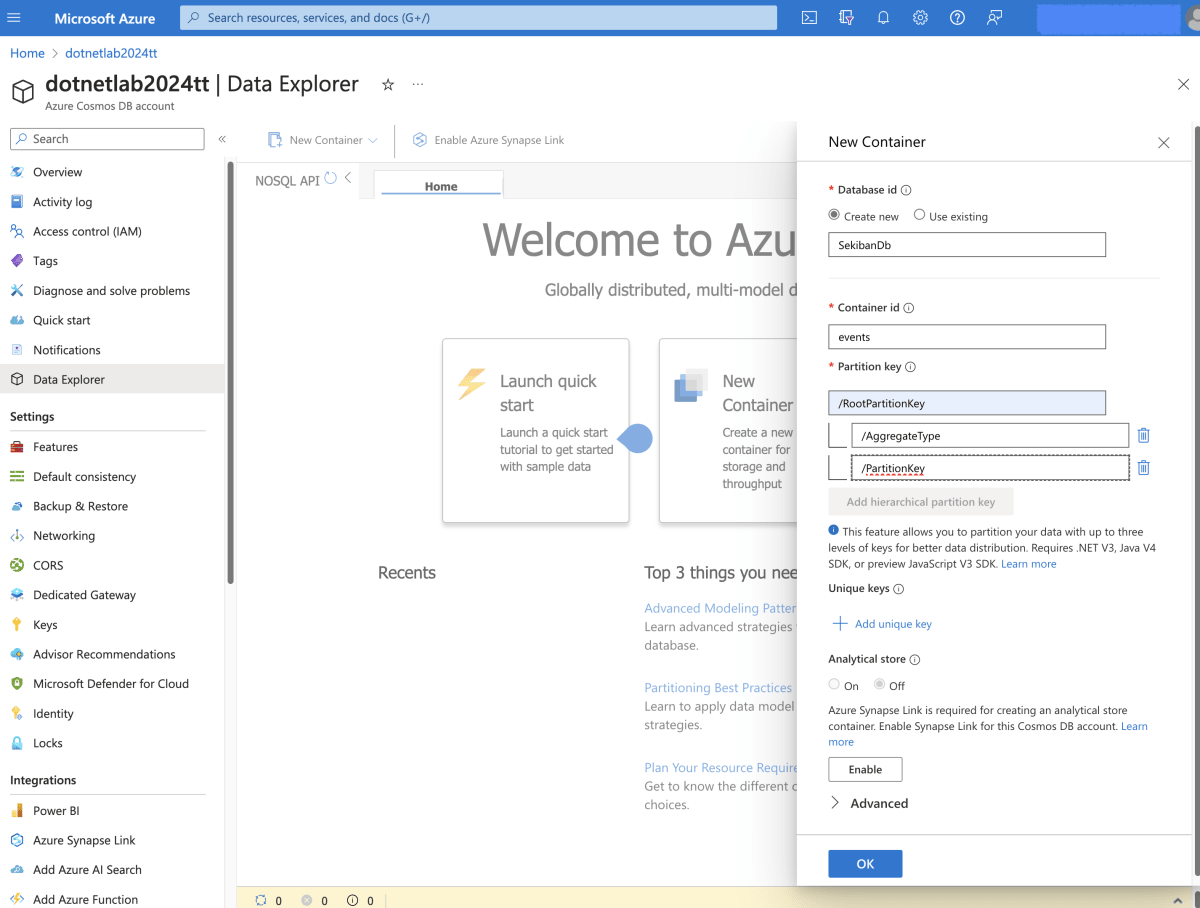Open Cloud Shell from top bar
Image resolution: width=1200 pixels, height=908 pixels.
pos(810,18)
